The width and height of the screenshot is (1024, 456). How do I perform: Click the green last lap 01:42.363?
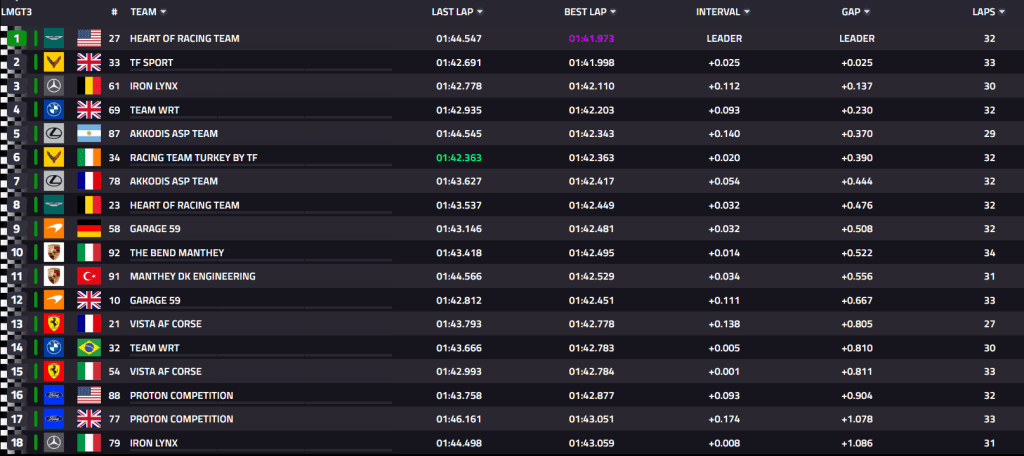point(459,157)
